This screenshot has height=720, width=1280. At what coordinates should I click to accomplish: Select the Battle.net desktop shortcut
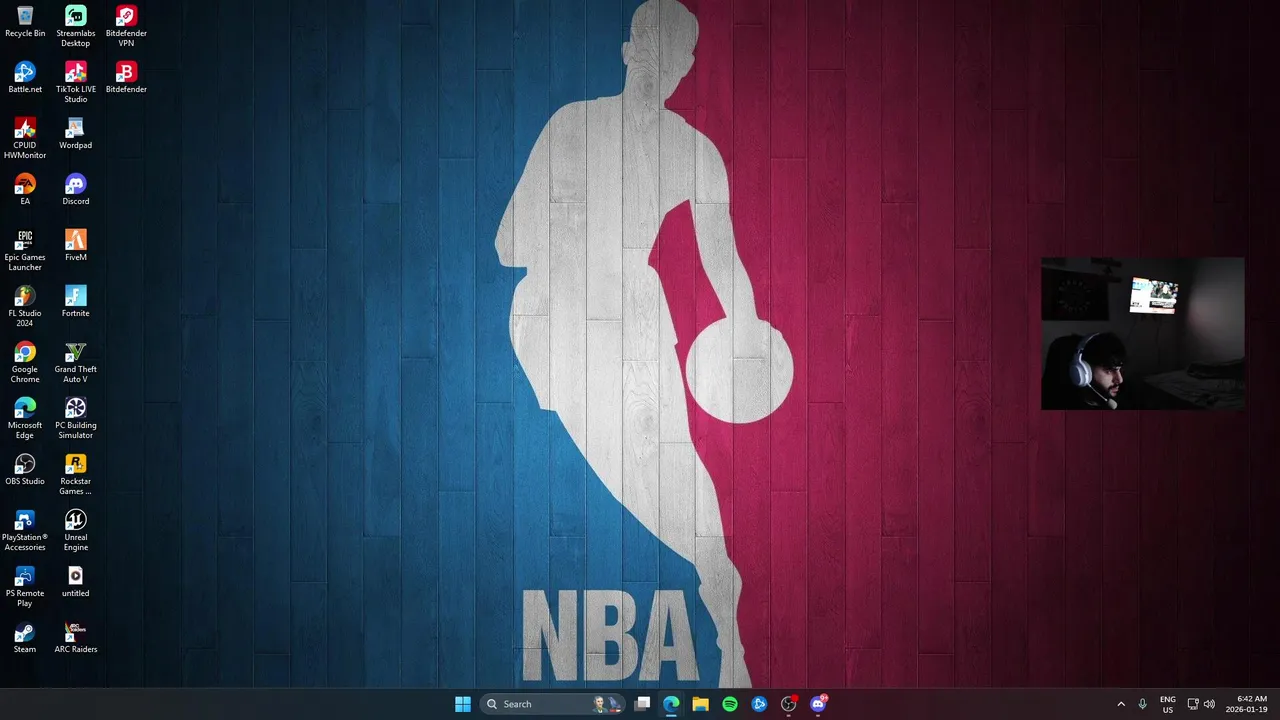pos(25,78)
